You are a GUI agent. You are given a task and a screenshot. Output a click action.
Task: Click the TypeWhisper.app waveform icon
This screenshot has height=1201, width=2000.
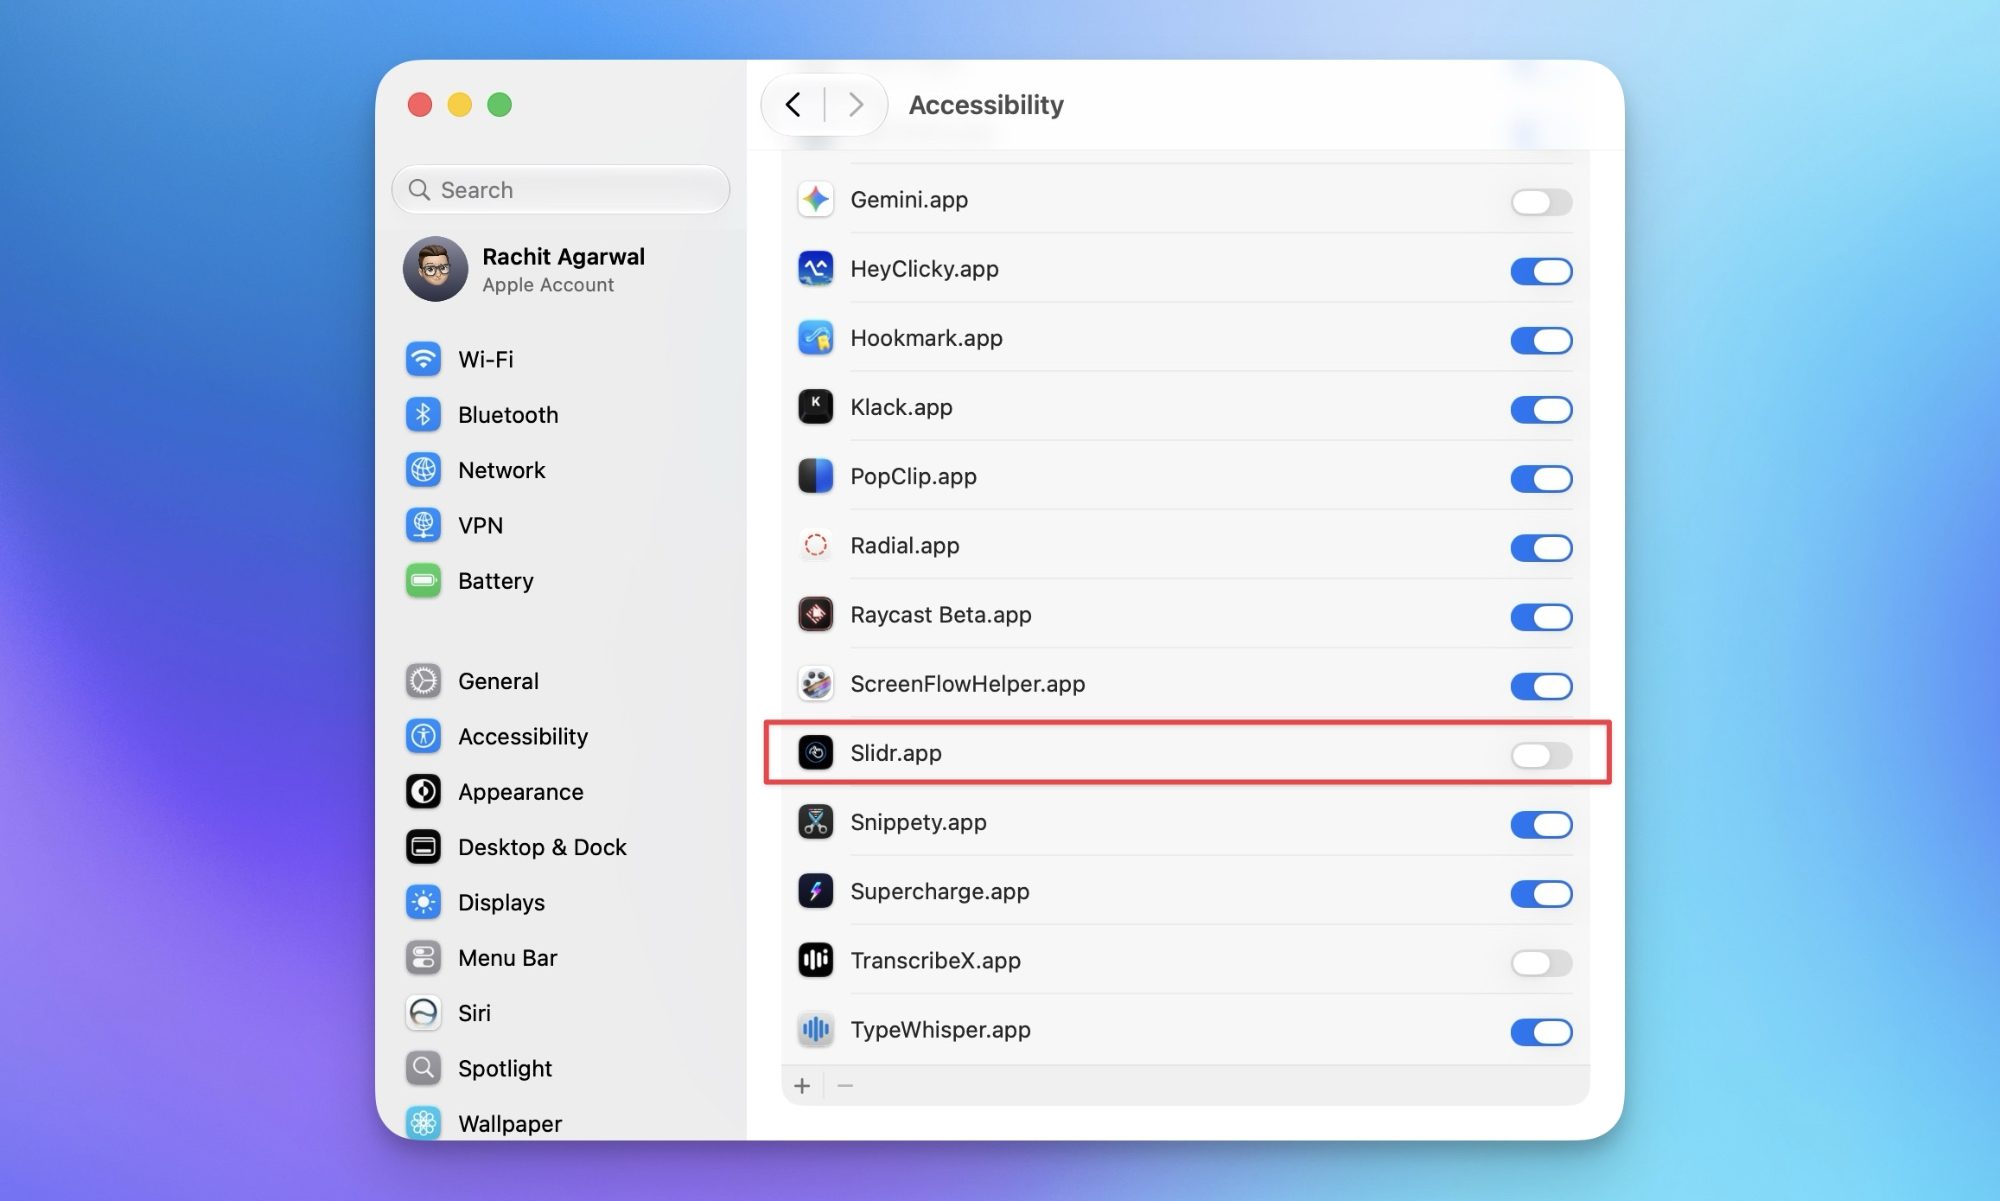point(815,1029)
